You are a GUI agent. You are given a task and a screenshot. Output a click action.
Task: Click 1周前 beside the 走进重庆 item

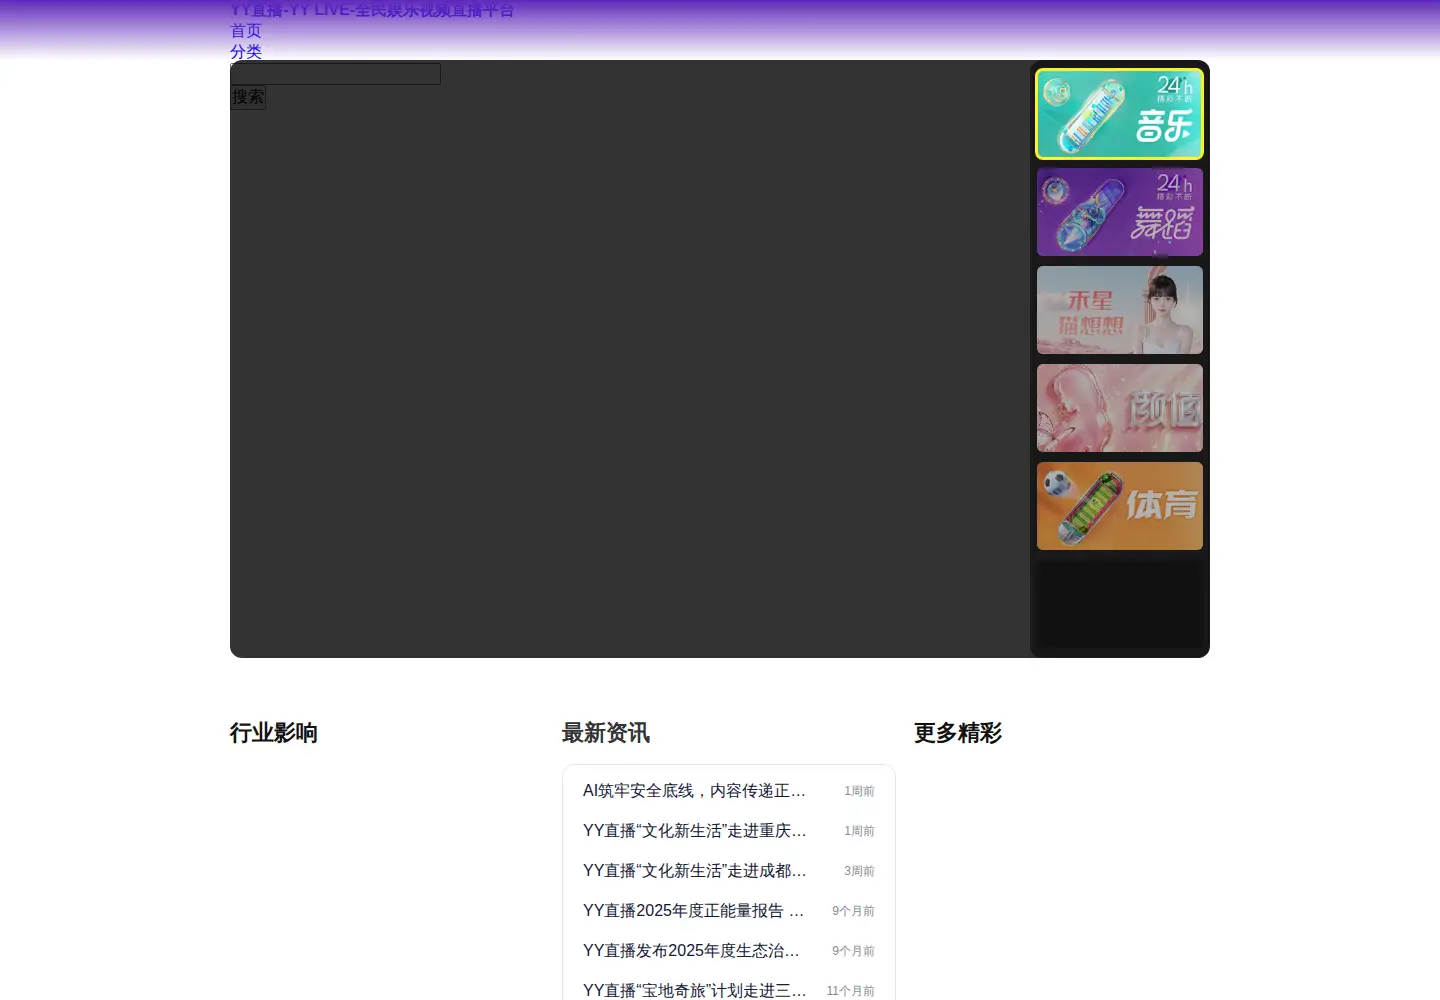click(x=859, y=831)
